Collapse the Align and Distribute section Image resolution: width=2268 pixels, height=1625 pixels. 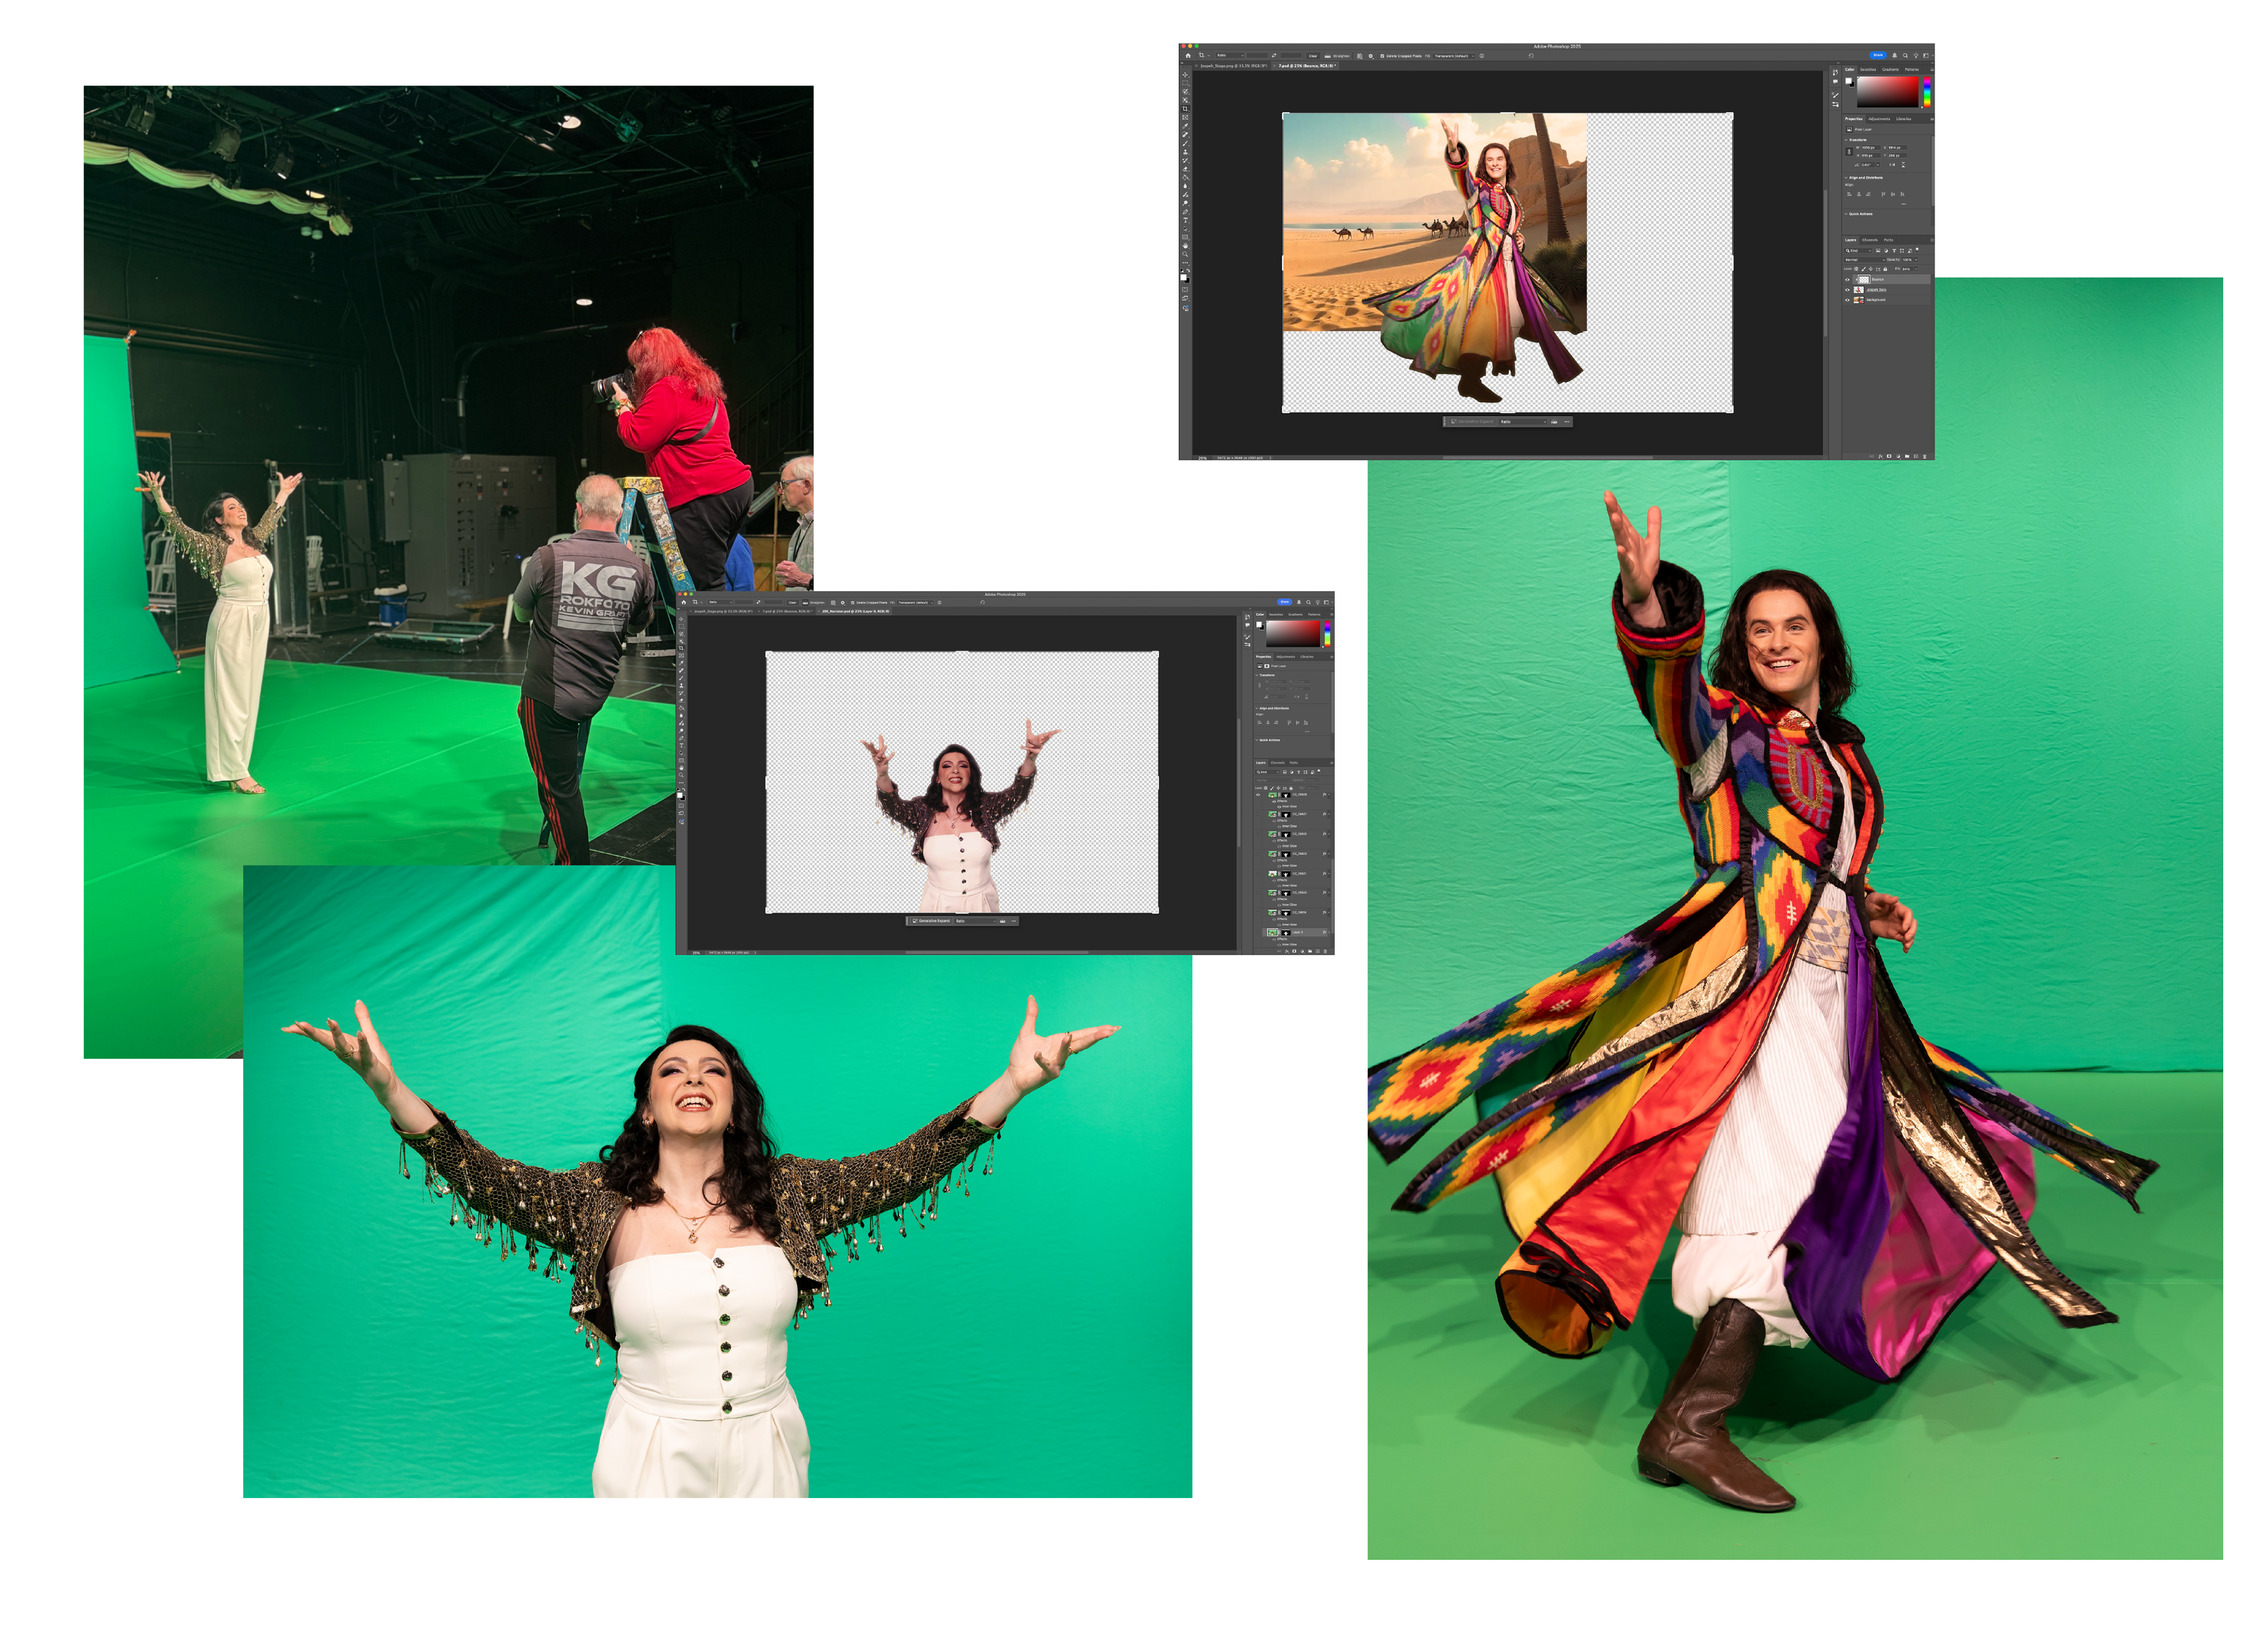click(x=1846, y=178)
